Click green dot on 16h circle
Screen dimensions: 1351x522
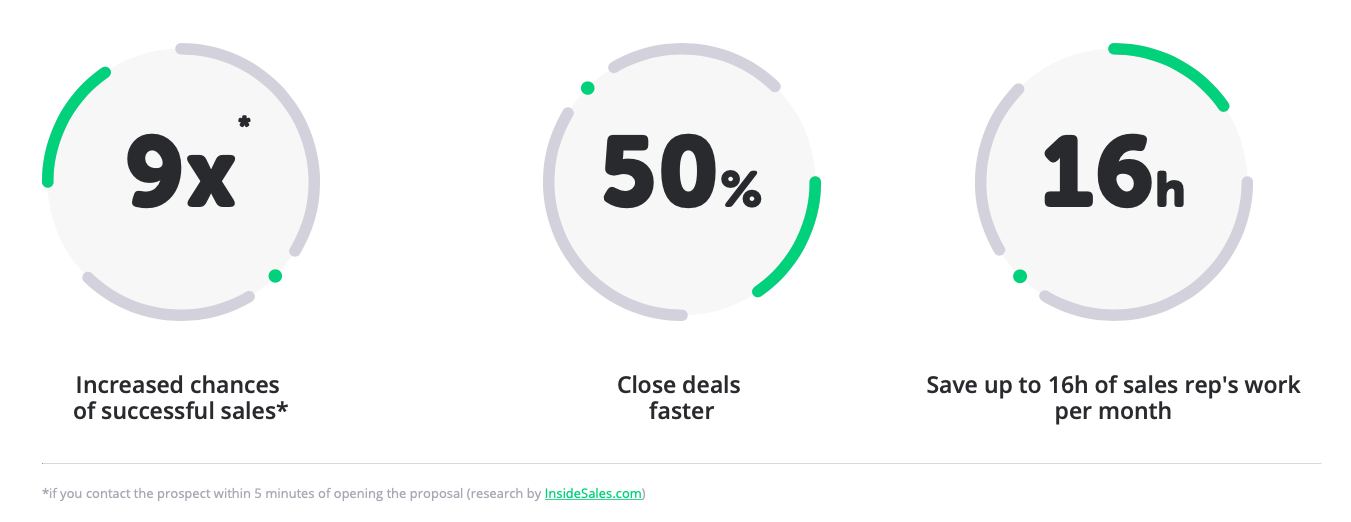click(x=1019, y=276)
